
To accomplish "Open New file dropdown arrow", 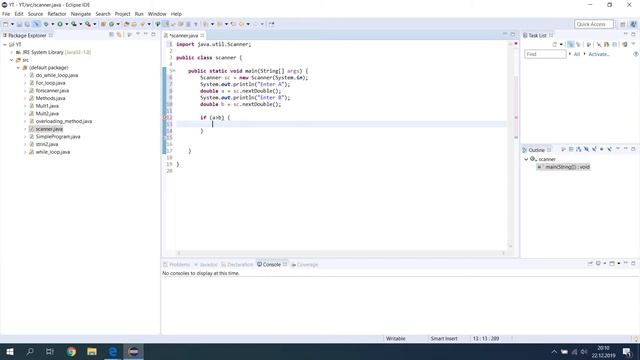I will pyautogui.click(x=12, y=24).
